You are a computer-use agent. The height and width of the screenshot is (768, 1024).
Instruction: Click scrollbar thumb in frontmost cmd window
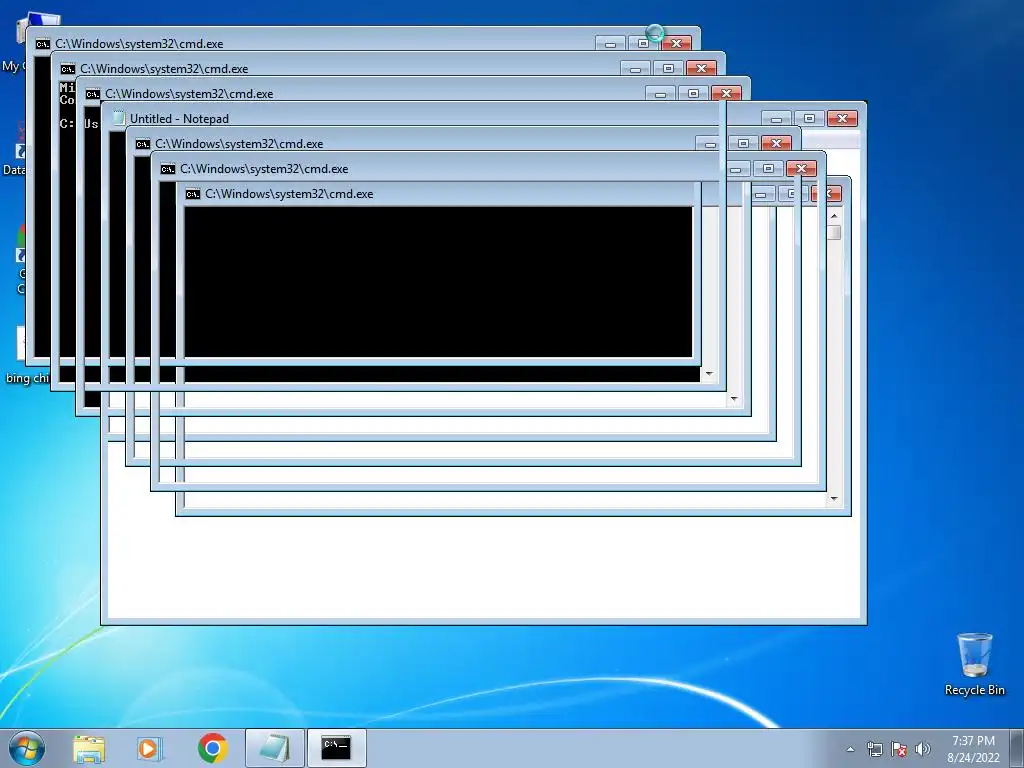point(834,232)
